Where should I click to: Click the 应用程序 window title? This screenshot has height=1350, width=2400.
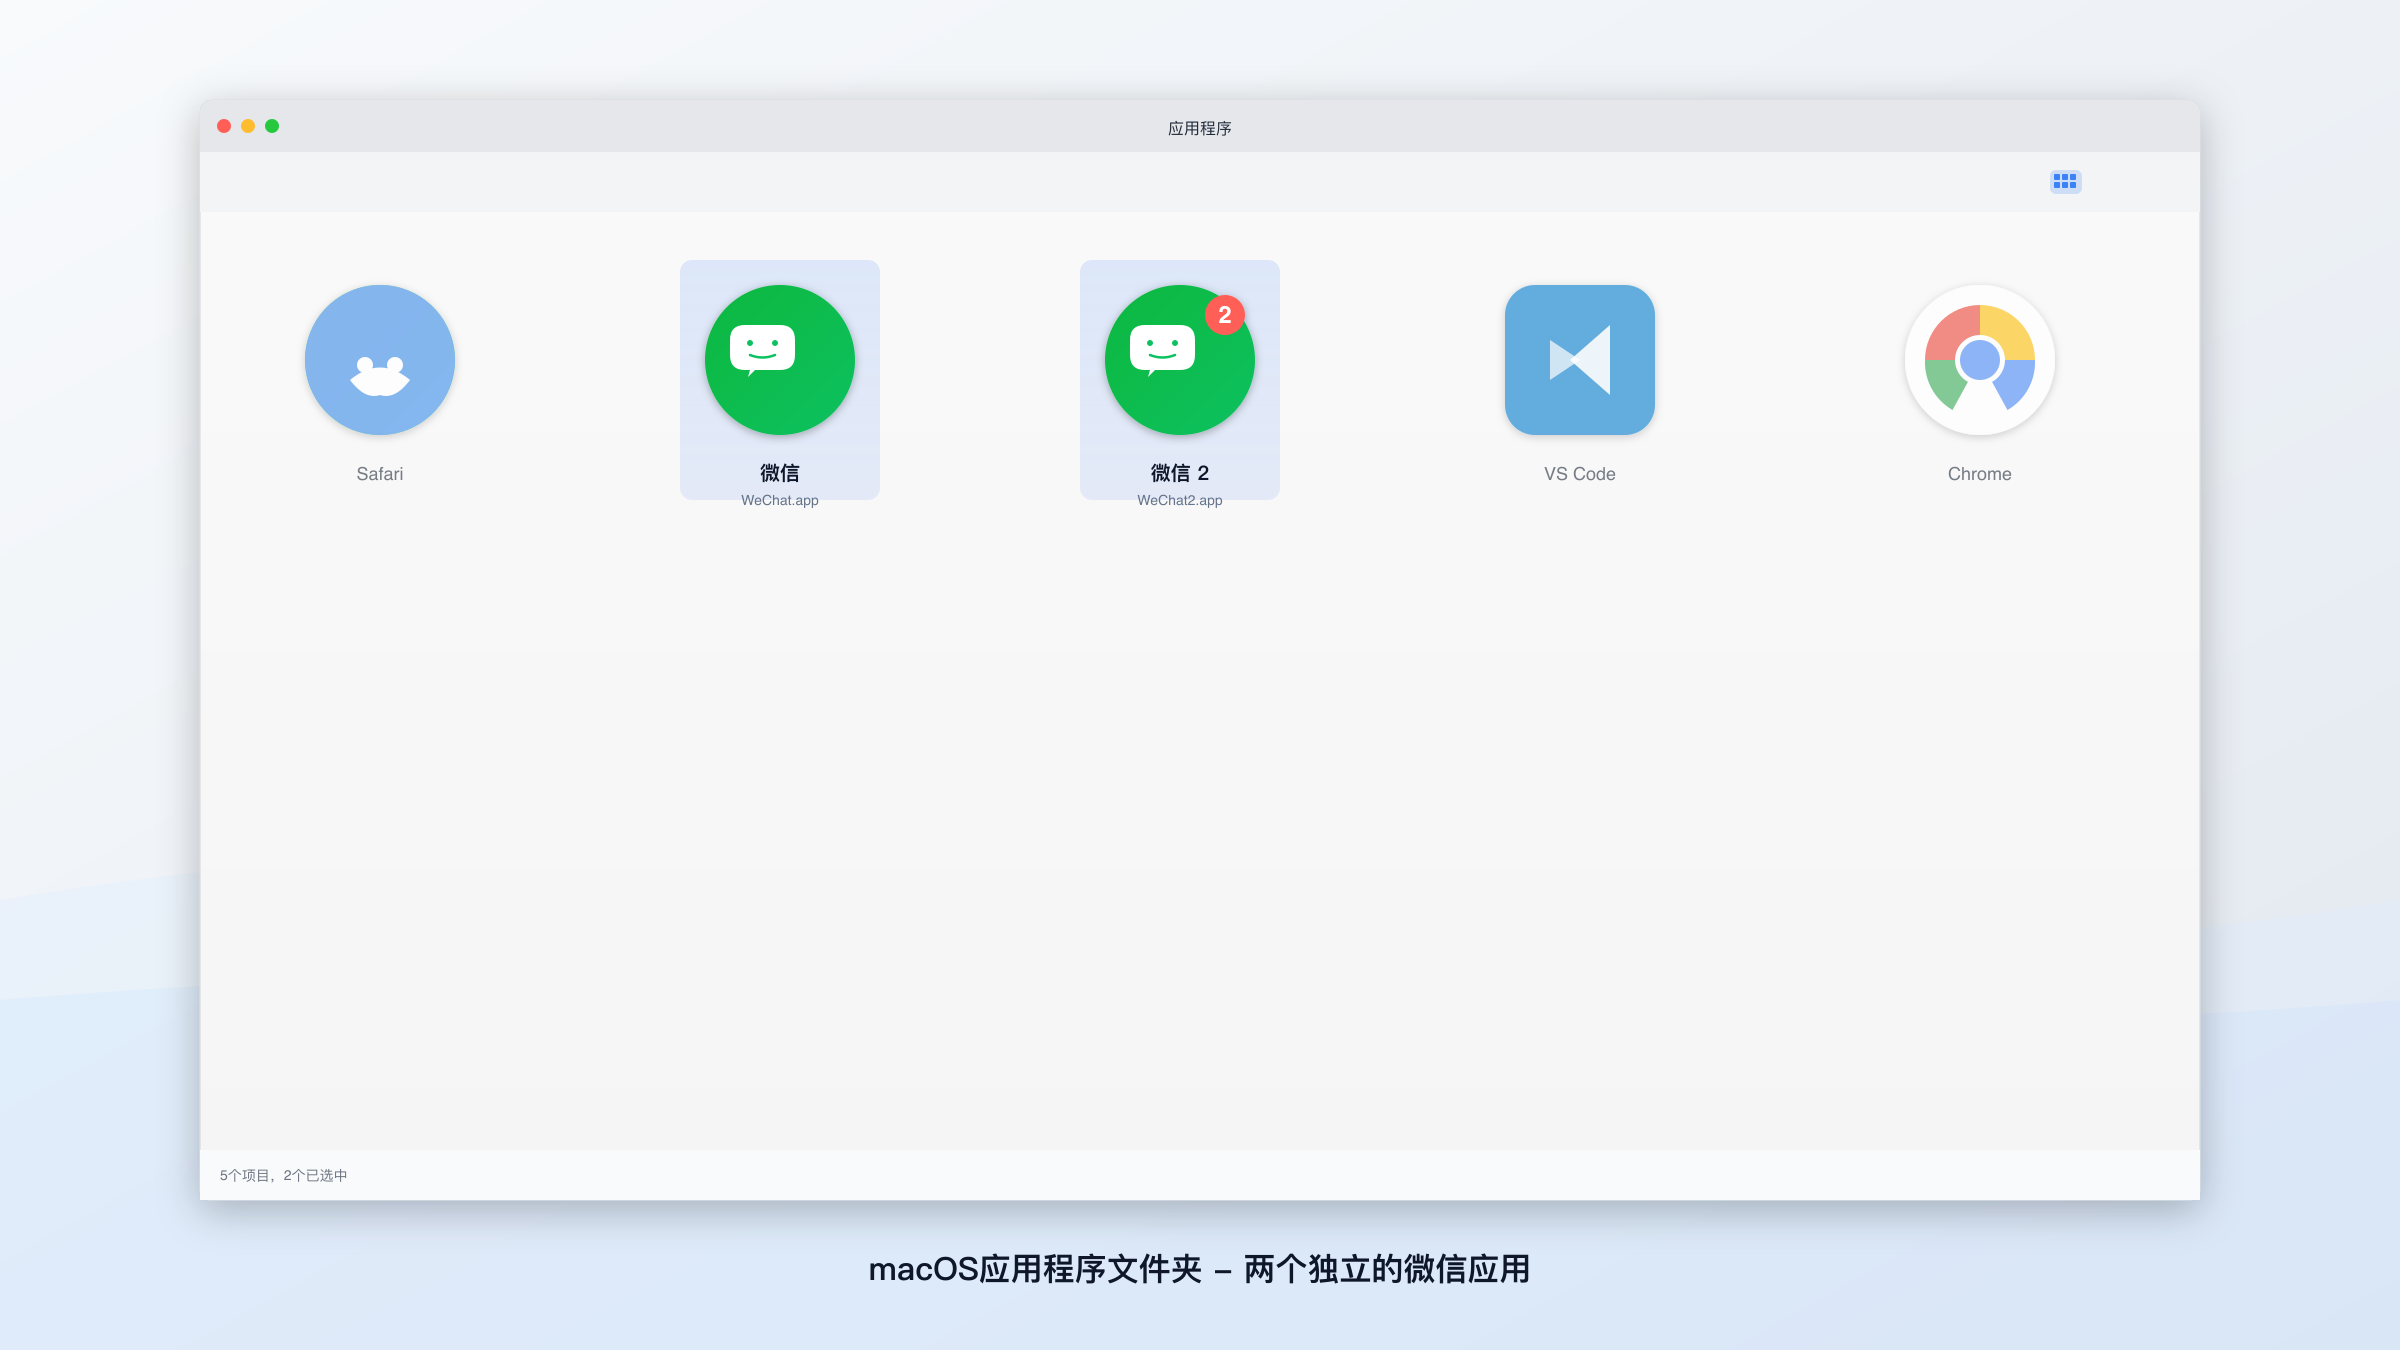pyautogui.click(x=1199, y=127)
